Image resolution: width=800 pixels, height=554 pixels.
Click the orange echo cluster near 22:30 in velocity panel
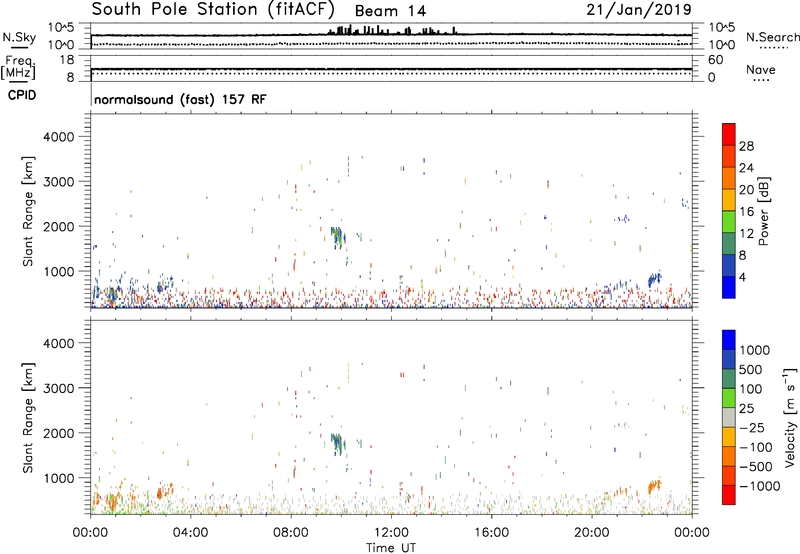click(x=654, y=486)
